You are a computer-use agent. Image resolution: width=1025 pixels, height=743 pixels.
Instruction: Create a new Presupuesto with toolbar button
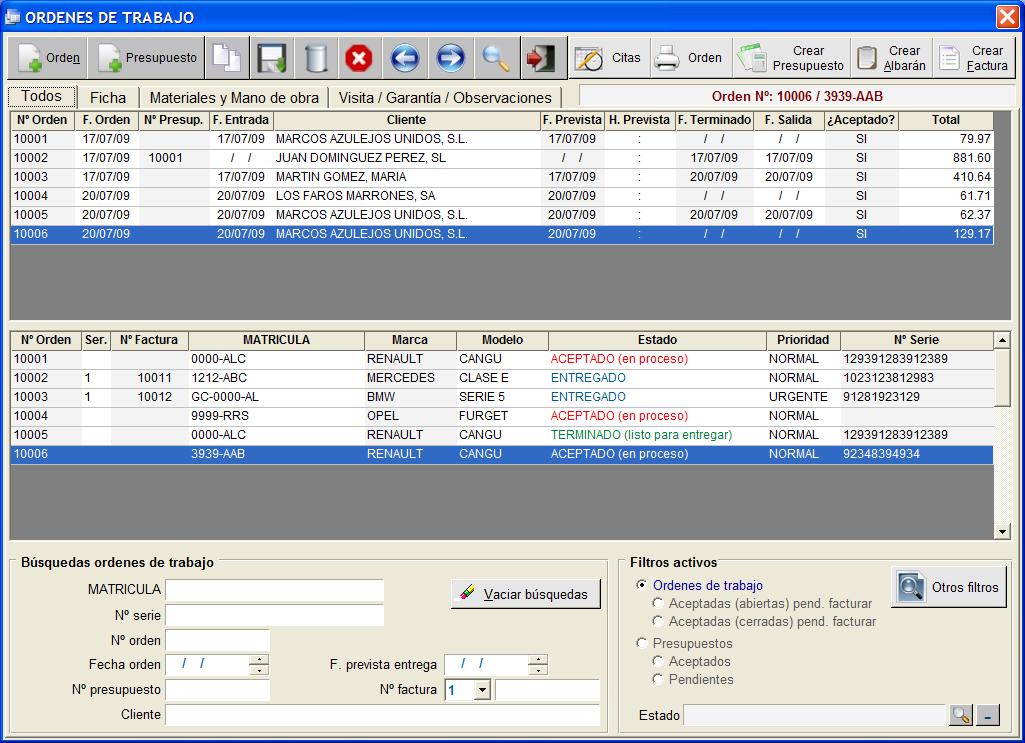coord(146,58)
